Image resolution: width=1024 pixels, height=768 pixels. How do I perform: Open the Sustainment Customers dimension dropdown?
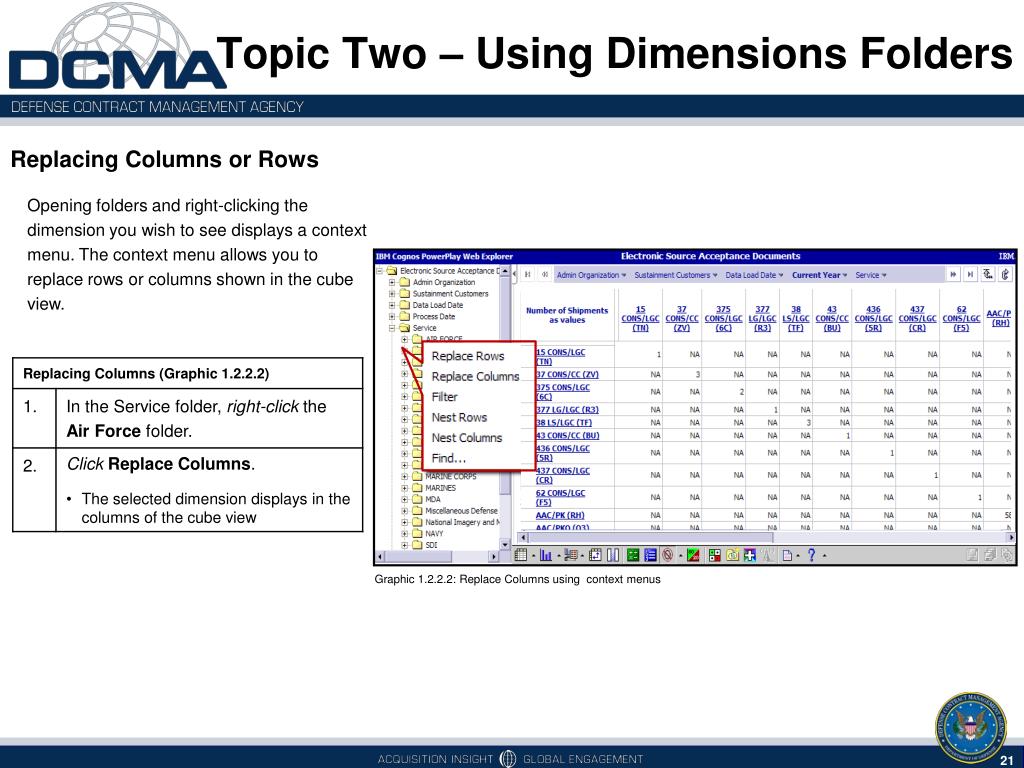tap(676, 275)
